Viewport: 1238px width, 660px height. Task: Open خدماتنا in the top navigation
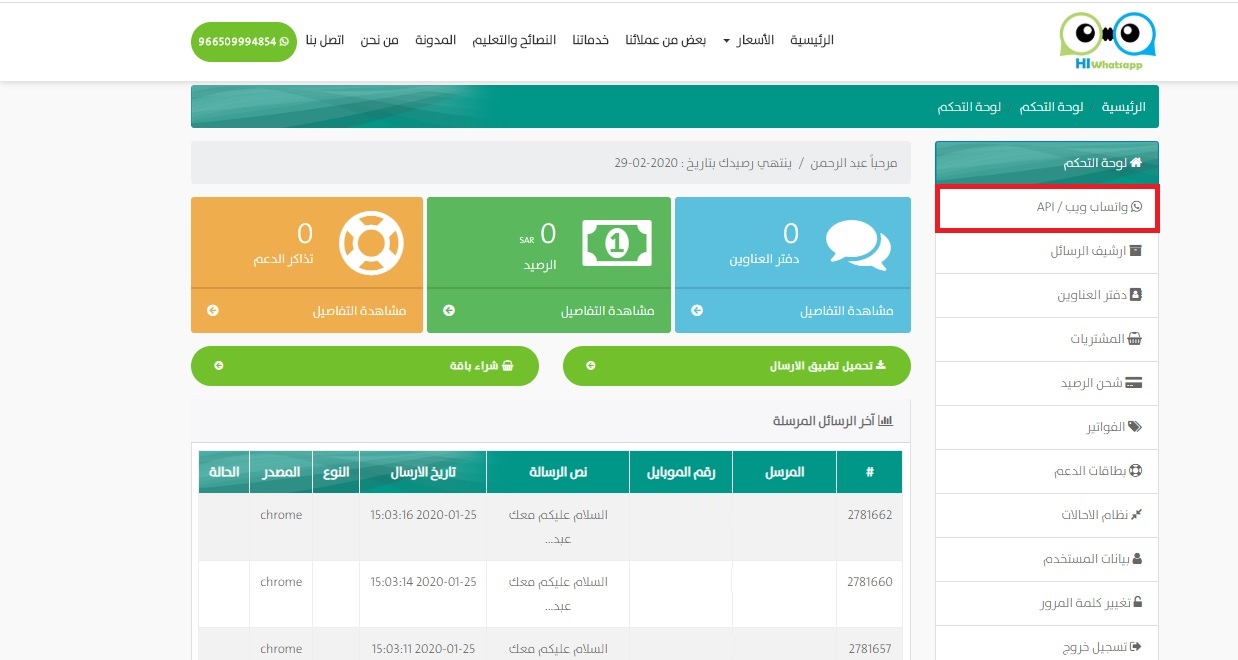(591, 40)
